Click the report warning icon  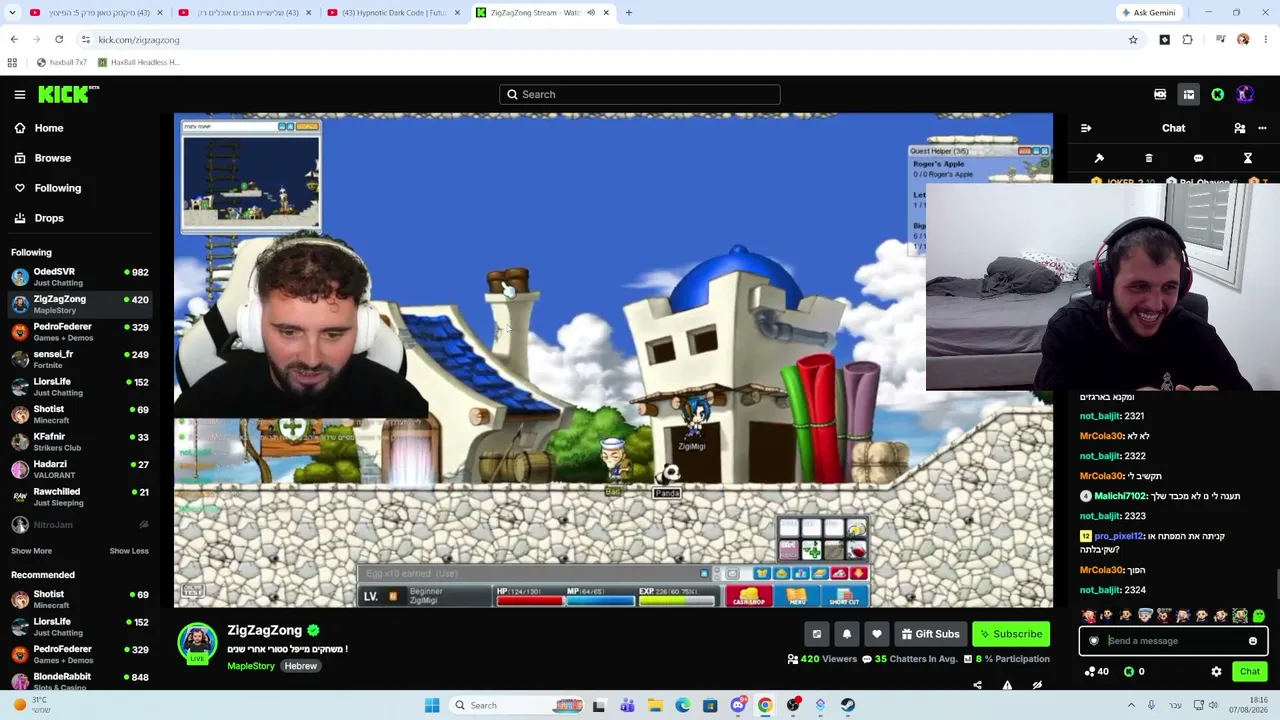(1007, 686)
